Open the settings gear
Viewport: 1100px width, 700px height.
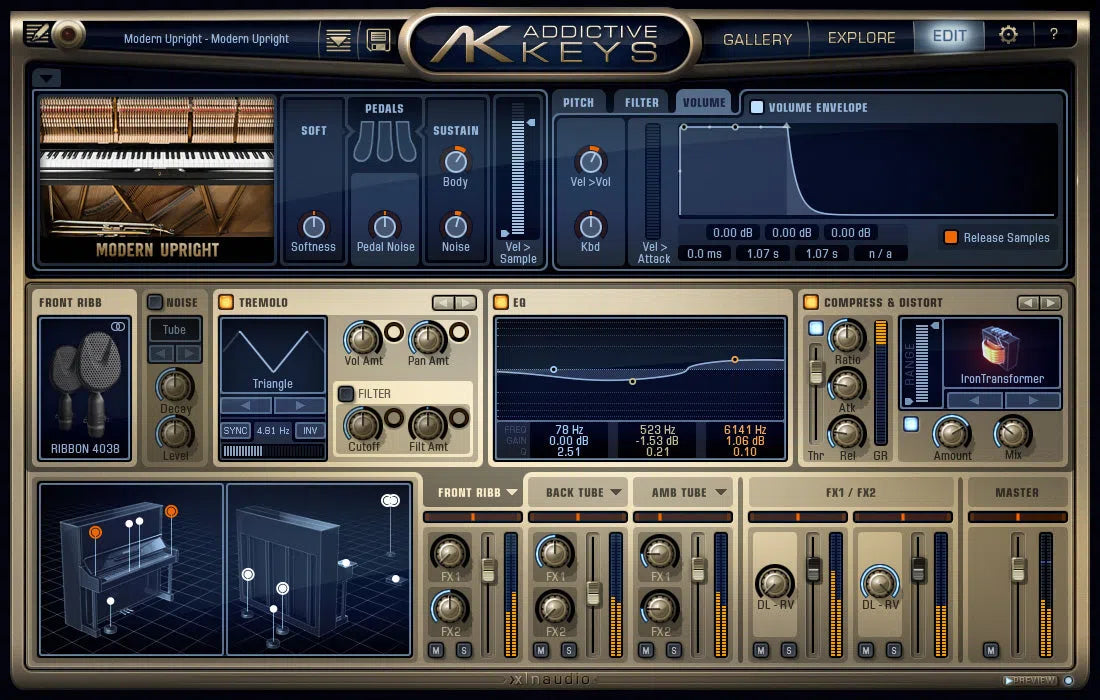[x=1010, y=33]
